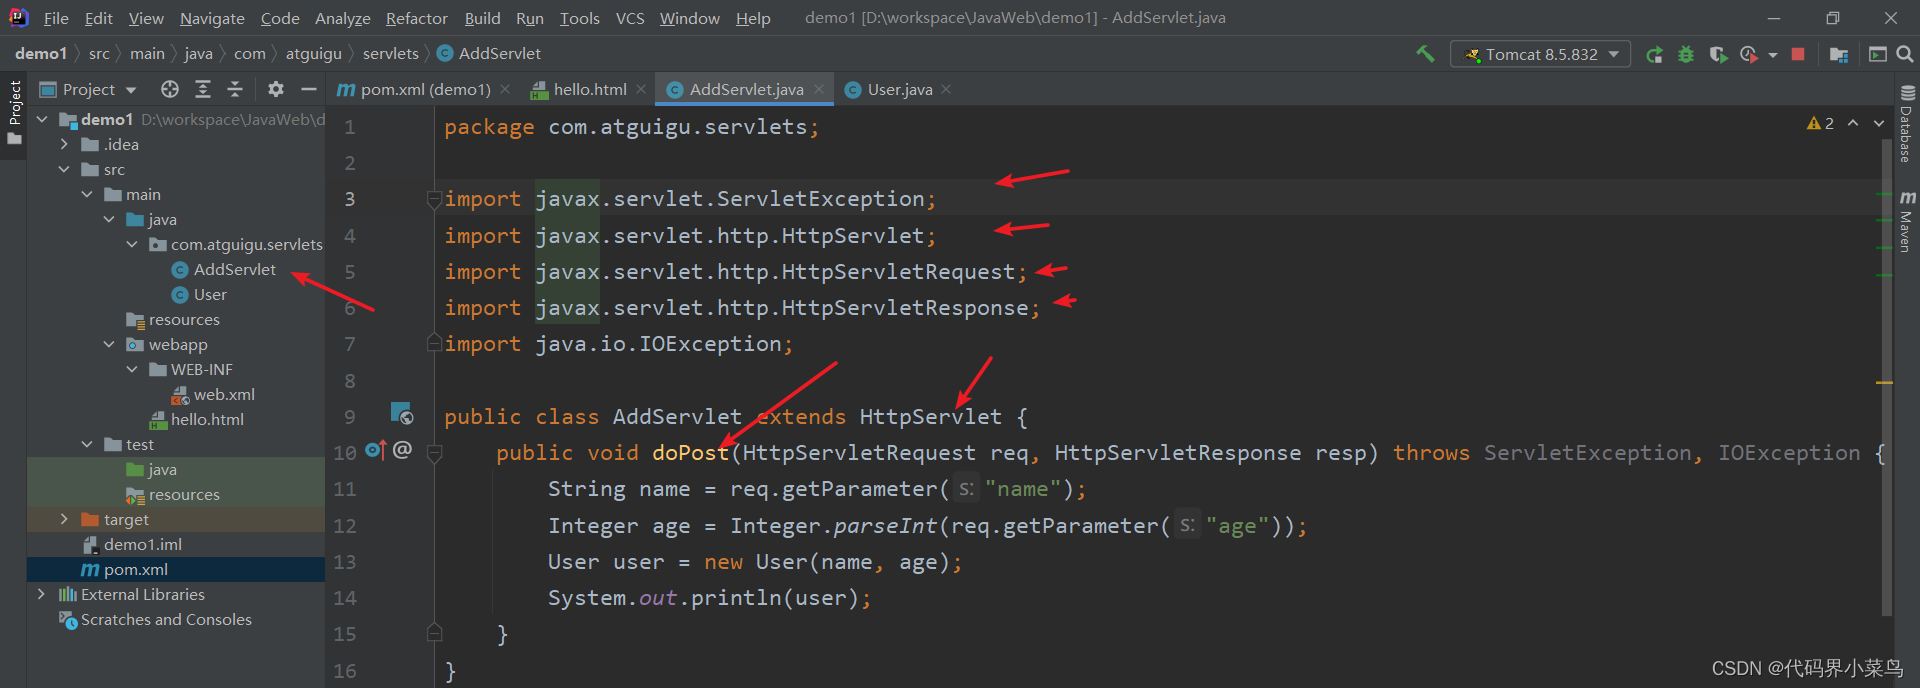This screenshot has width=1920, height=688.
Task: Fold the doPost method body
Action: click(434, 453)
